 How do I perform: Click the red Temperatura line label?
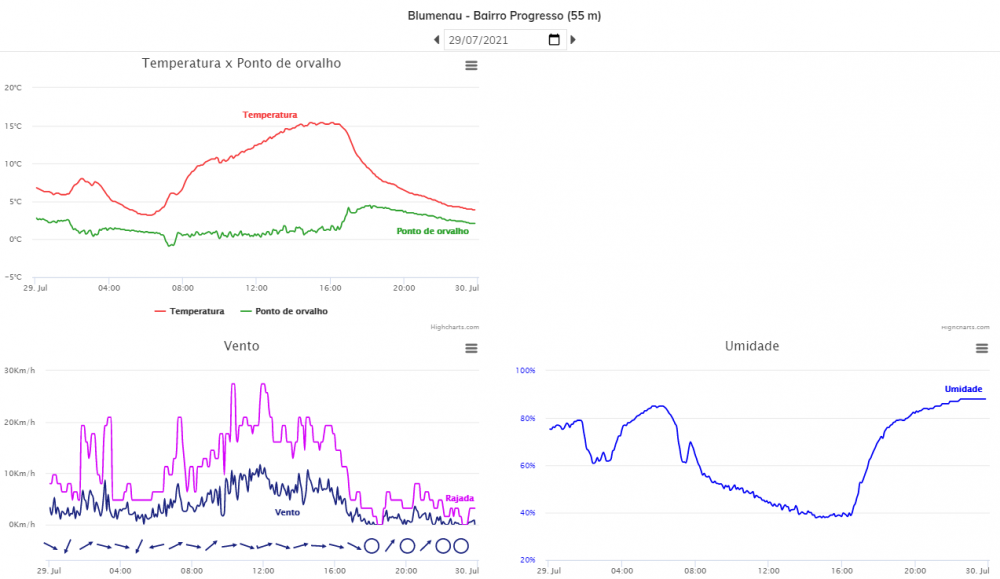tap(269, 115)
